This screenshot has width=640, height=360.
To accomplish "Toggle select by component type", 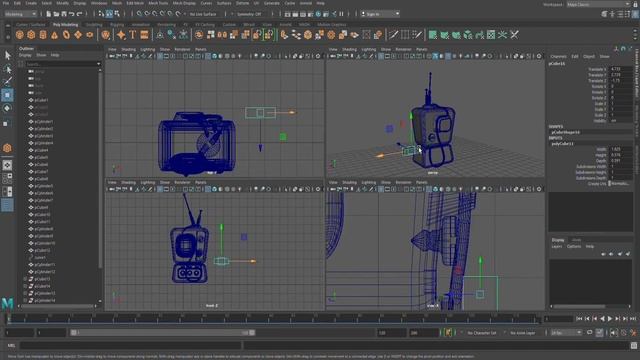I will (x=117, y=14).
